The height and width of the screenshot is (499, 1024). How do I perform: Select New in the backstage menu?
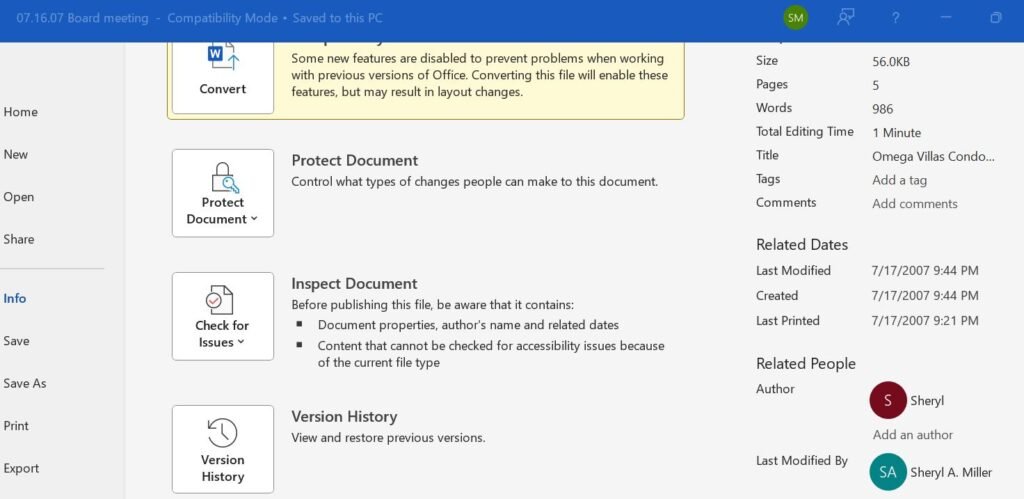16,154
